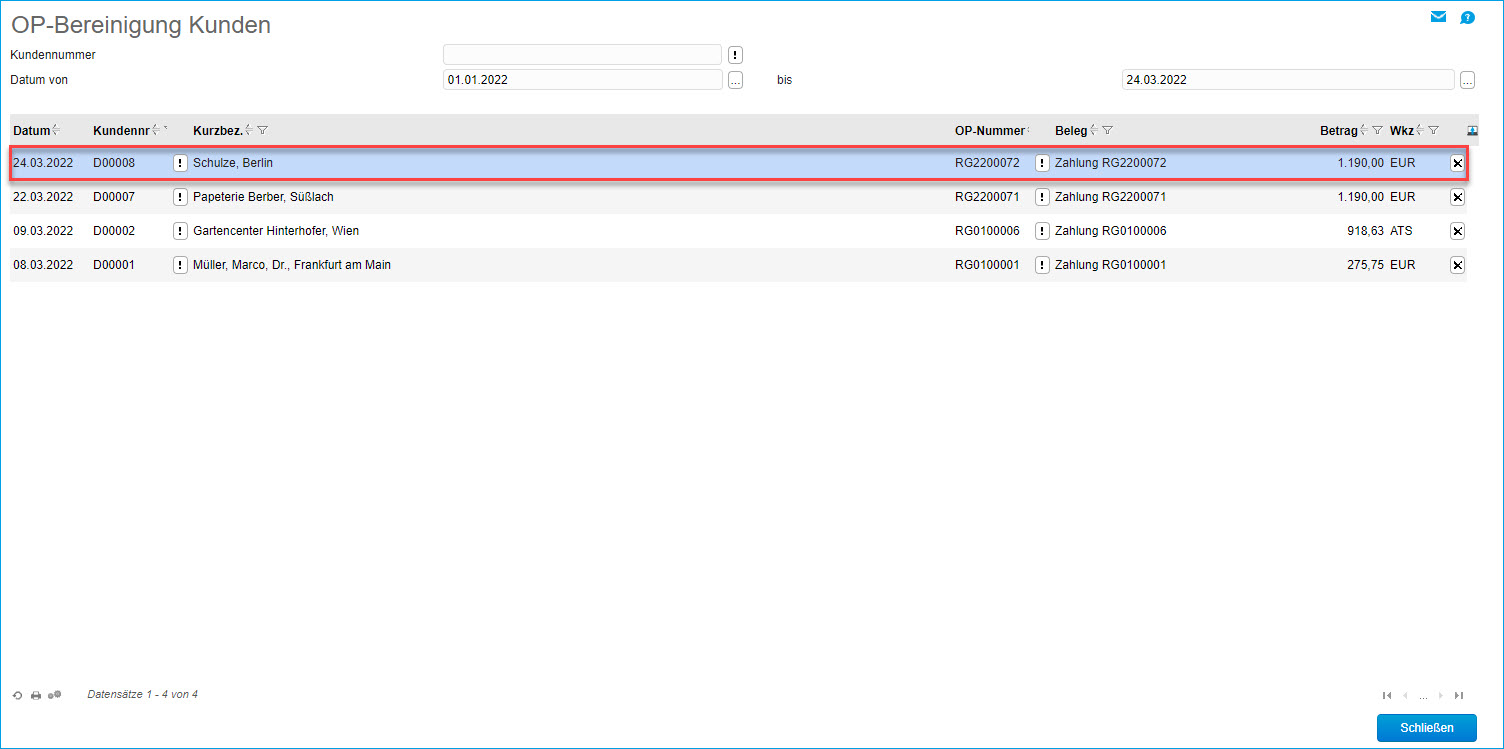This screenshot has width=1504, height=749.
Task: Open filter for the Betrag column
Action: point(1377,130)
